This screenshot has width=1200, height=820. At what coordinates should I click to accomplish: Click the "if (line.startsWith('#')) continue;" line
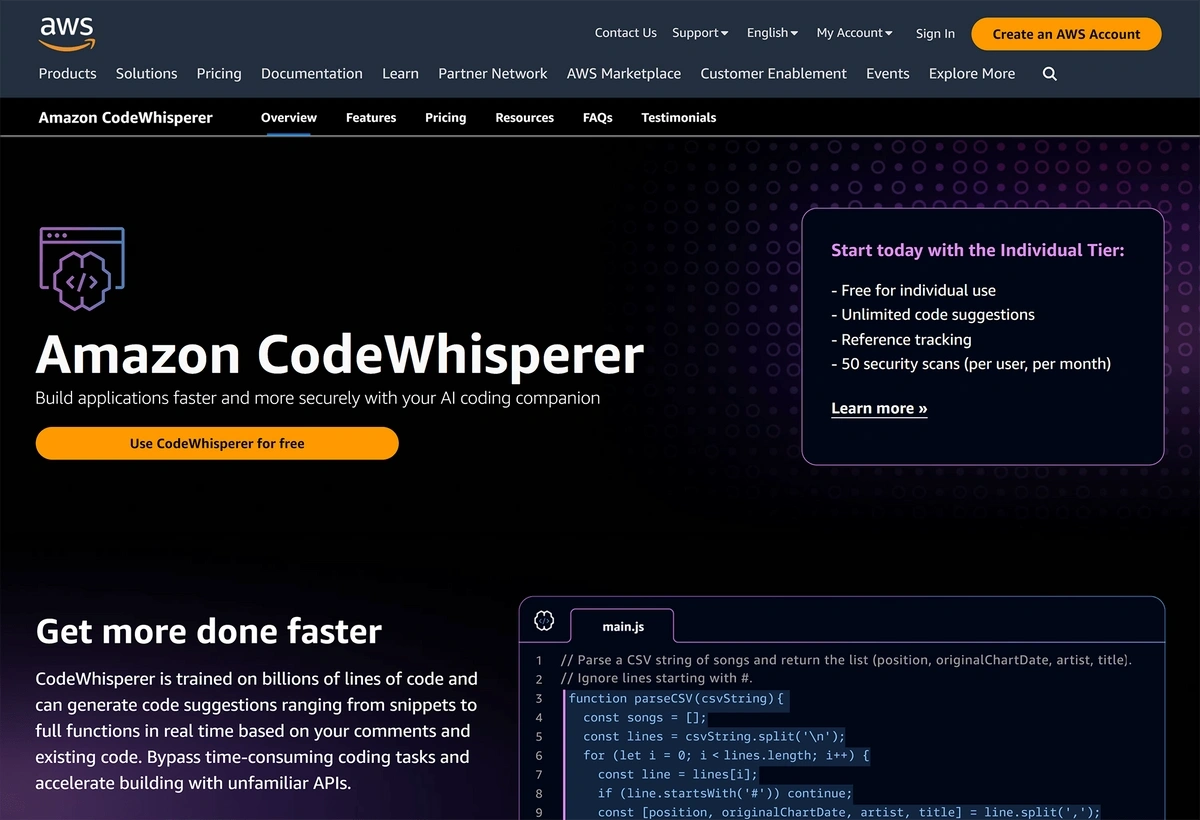[x=724, y=793]
